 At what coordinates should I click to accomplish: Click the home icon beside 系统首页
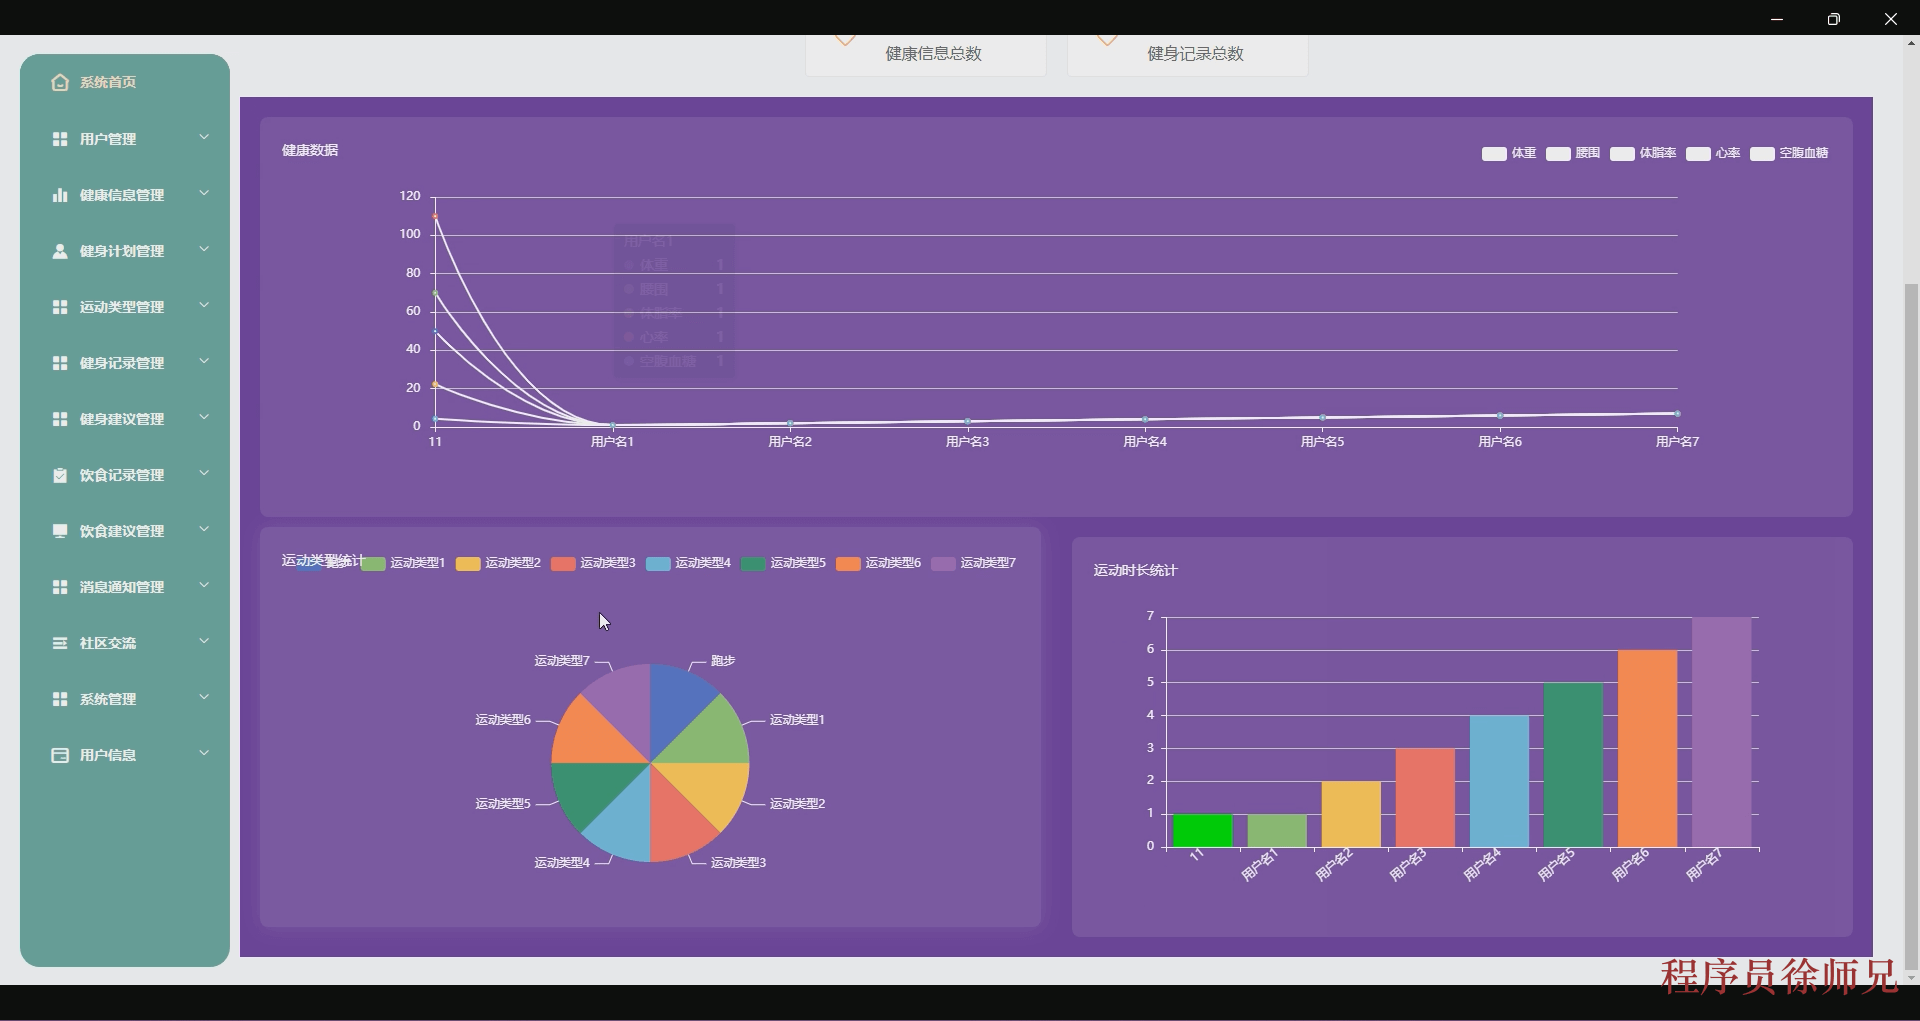(60, 83)
